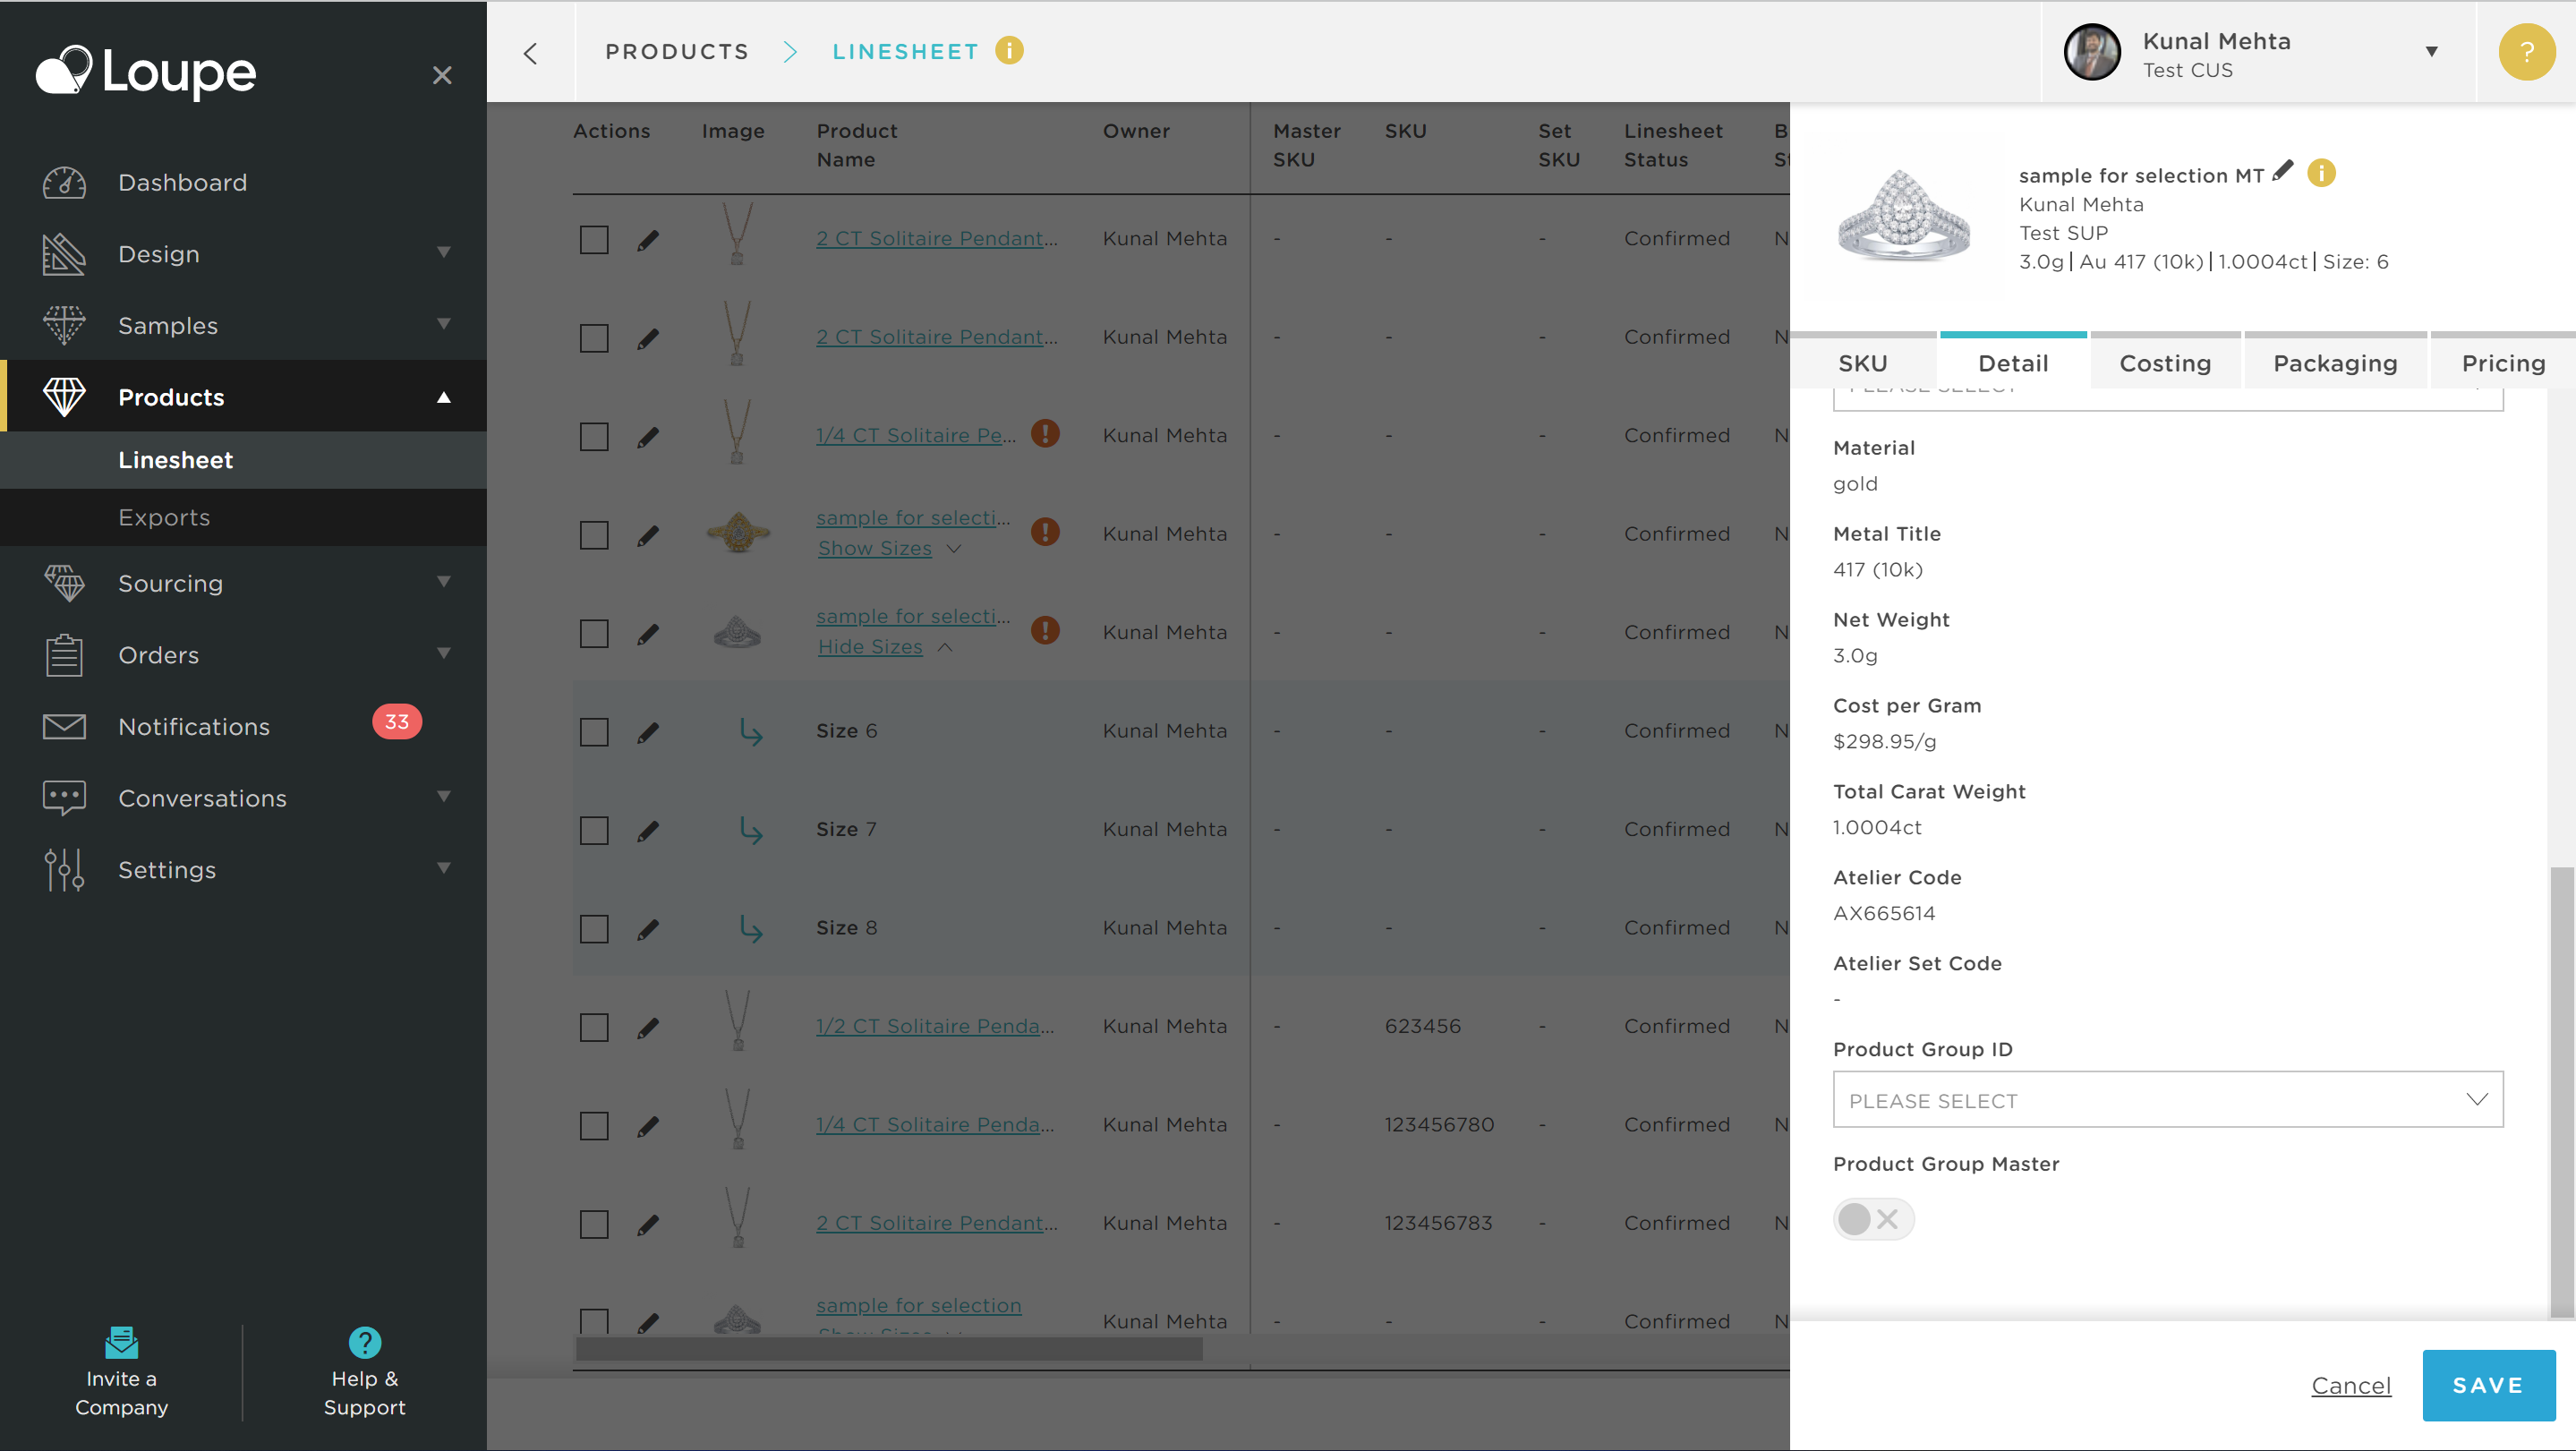Click the Notifications envelope icon
2576x1451 pixels.
coord(64,727)
